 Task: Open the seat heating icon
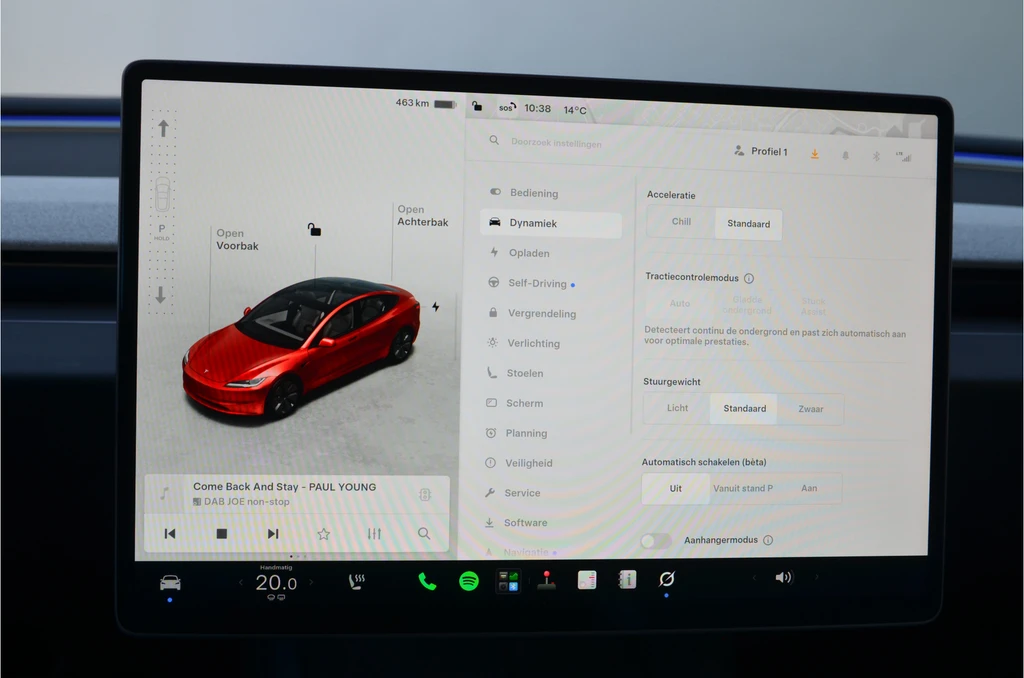pyautogui.click(x=357, y=581)
